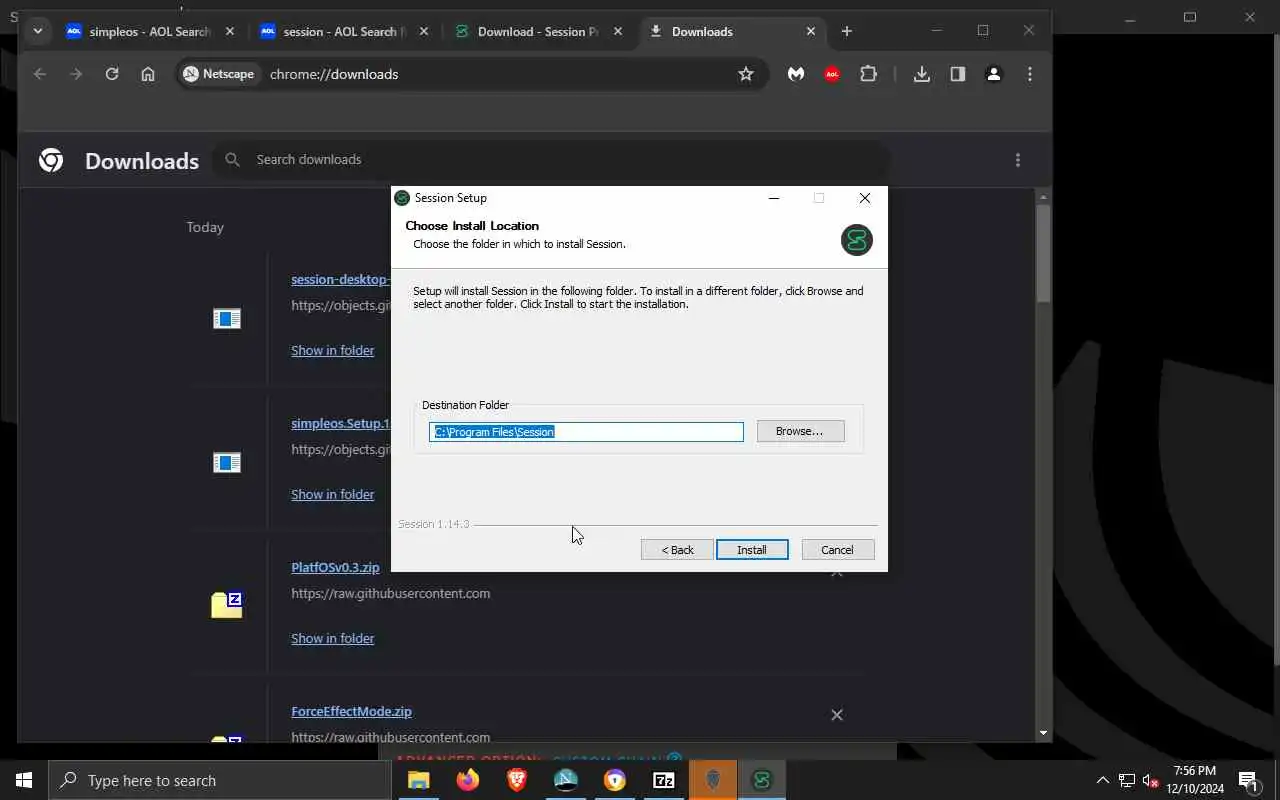Click the Back button in Session Setup

point(677,550)
